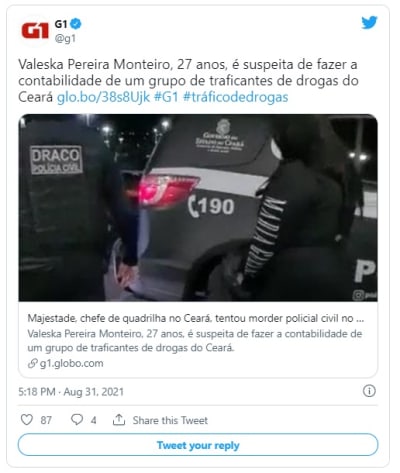This screenshot has height=473, width=400.
Task: Open the @g1 handle
Action: (65, 39)
